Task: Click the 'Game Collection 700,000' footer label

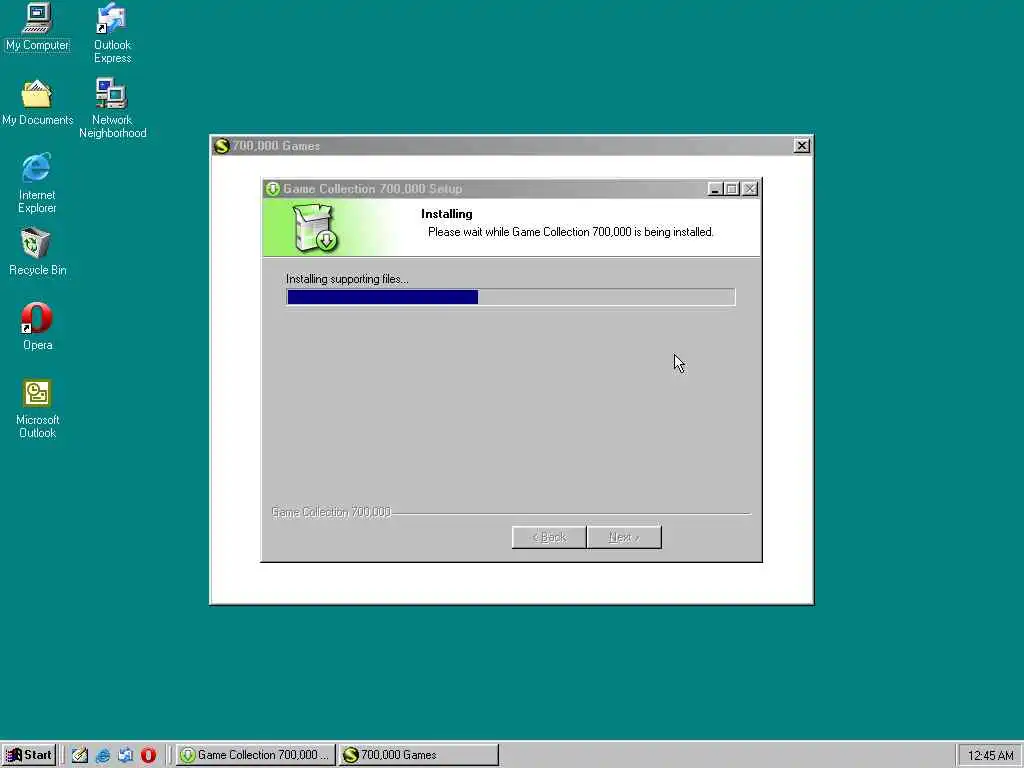Action: coord(331,512)
